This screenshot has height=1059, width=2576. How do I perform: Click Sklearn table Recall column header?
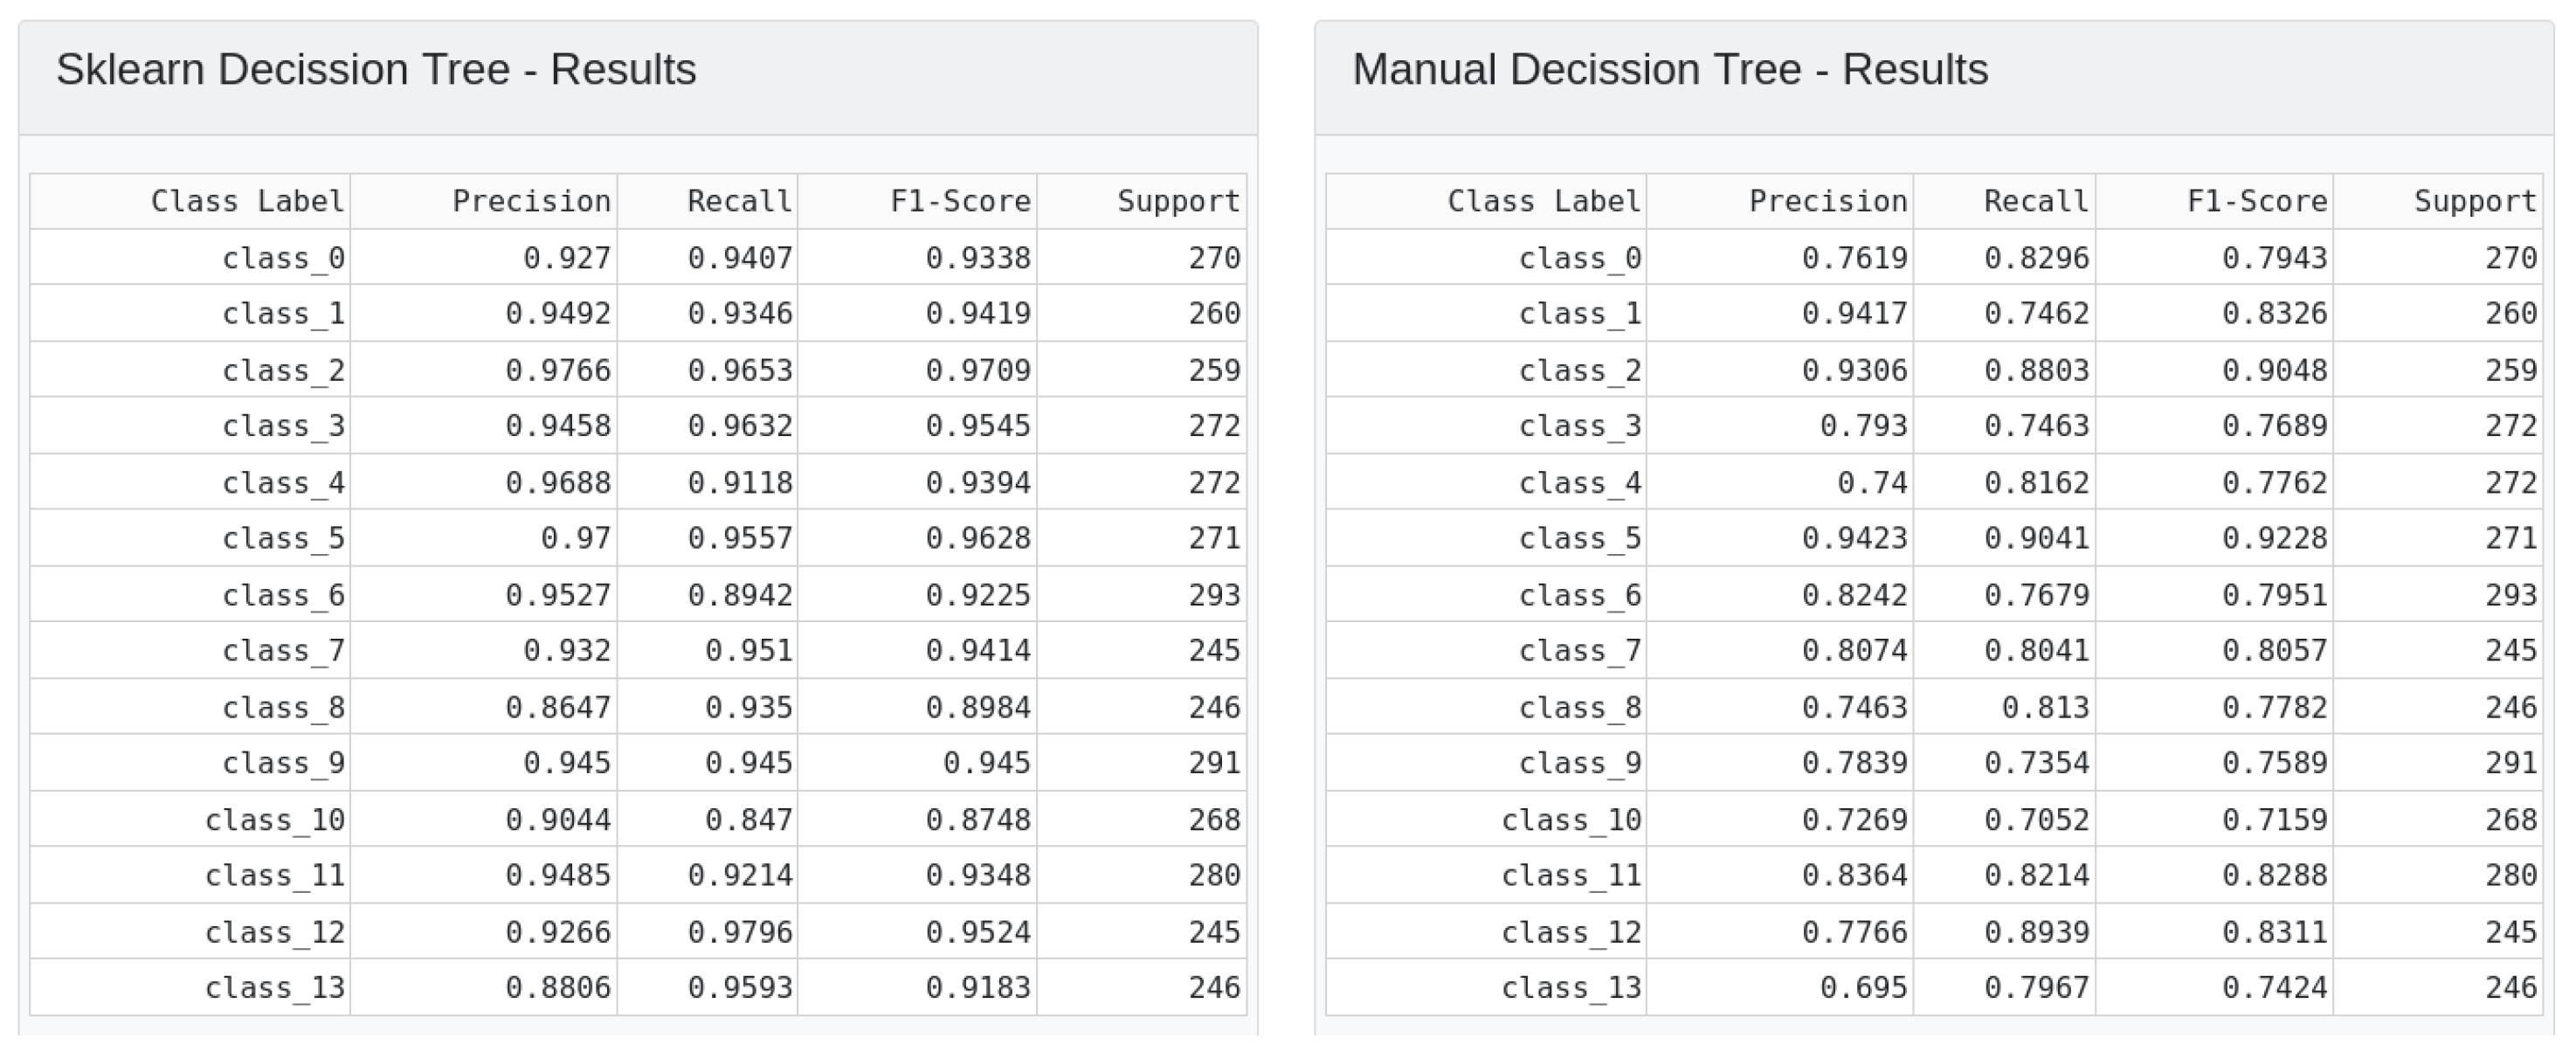739,201
